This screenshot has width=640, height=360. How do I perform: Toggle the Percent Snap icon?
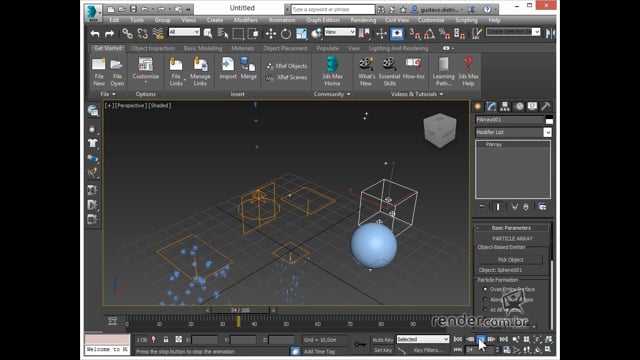click(444, 33)
